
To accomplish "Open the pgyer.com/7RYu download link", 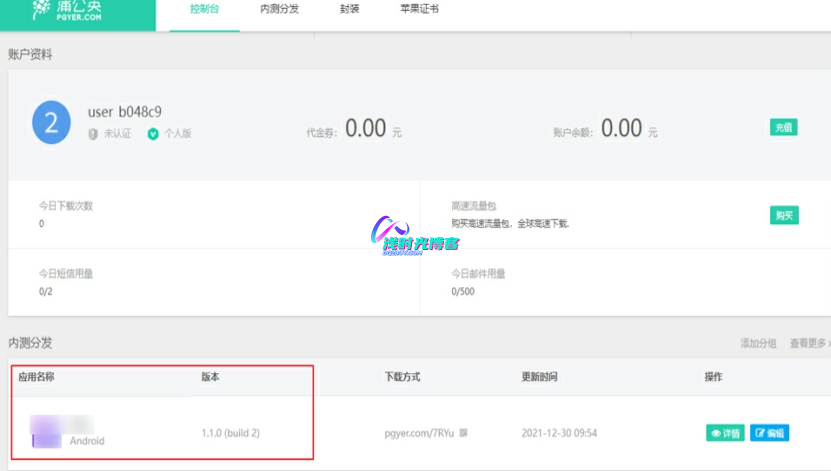I will coord(420,433).
